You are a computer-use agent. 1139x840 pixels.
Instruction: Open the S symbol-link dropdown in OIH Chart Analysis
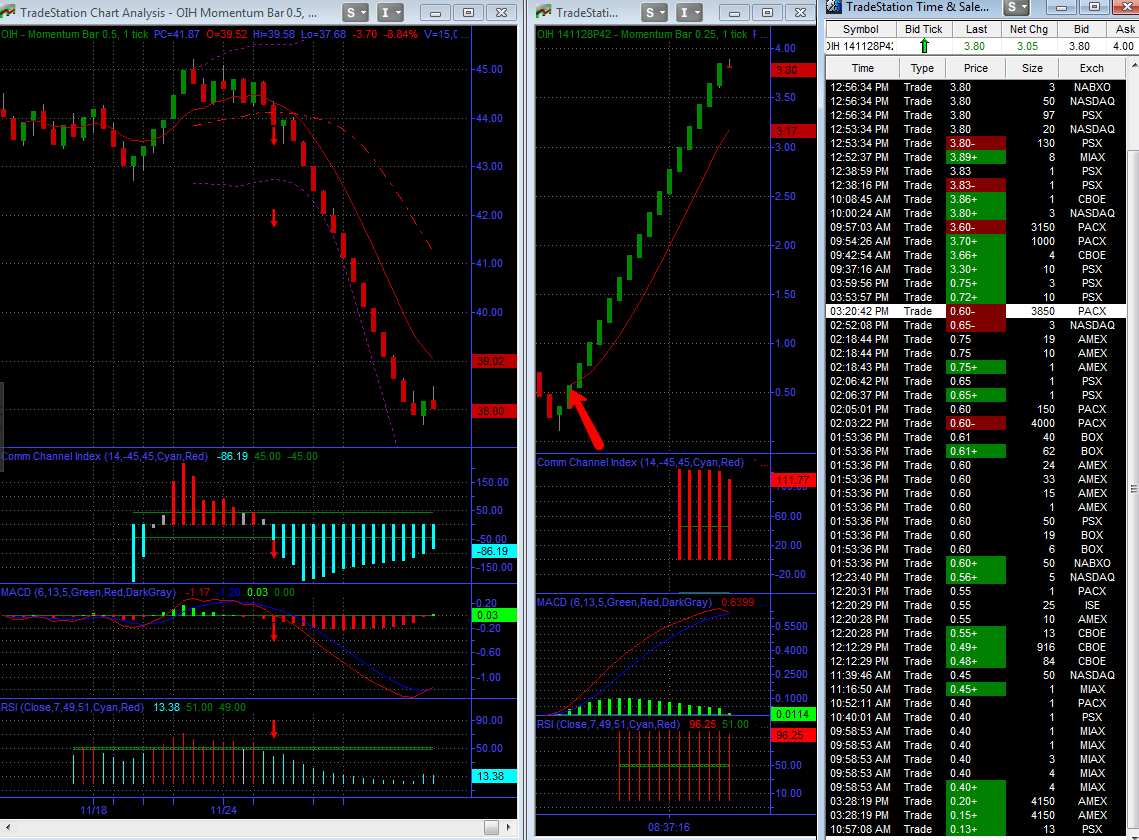[355, 12]
